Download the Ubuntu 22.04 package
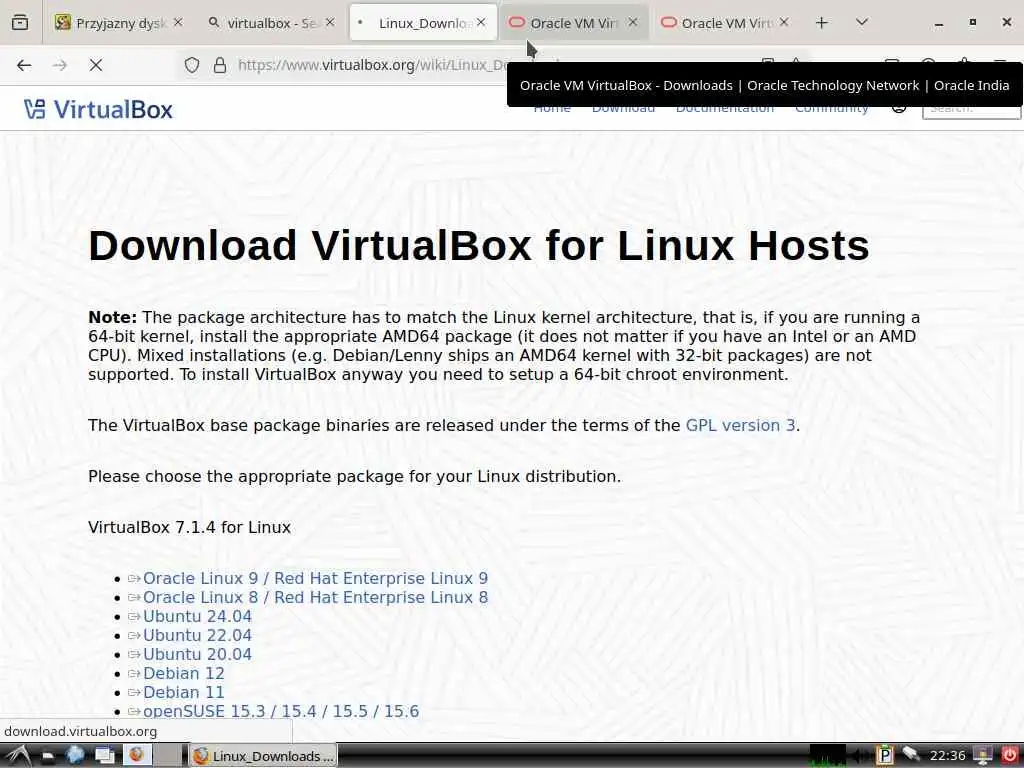 (x=197, y=635)
